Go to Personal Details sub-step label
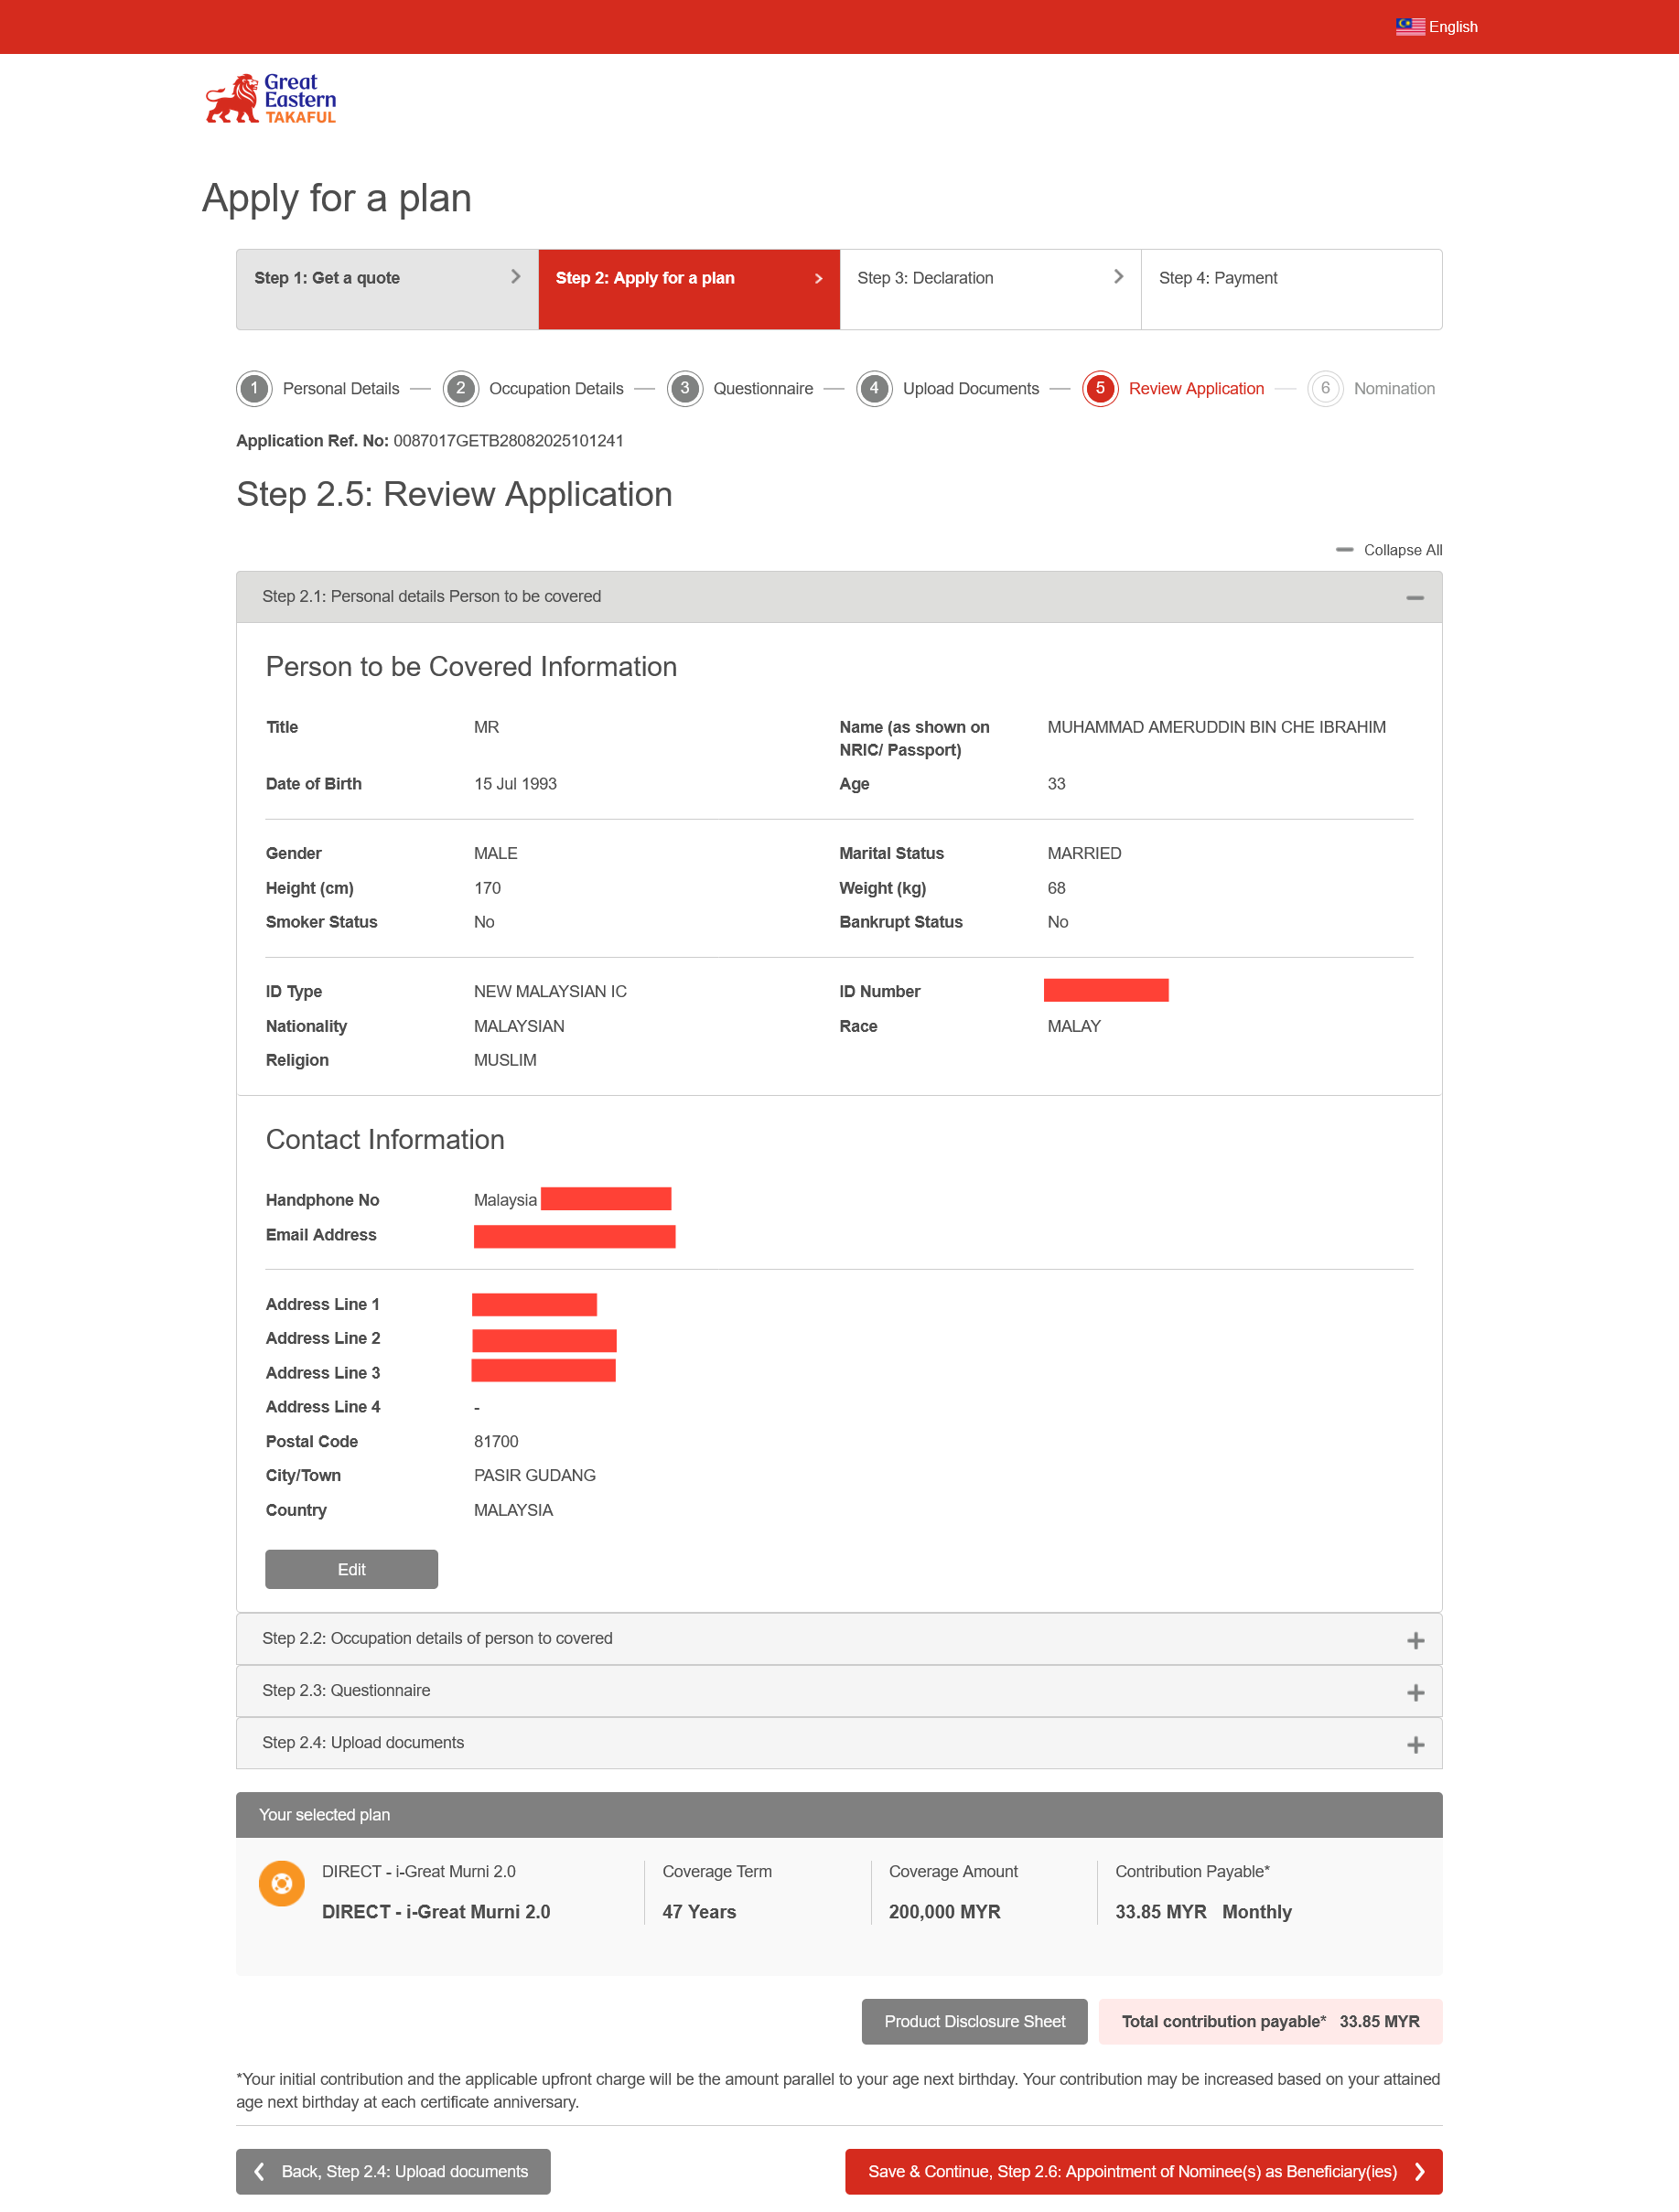Screen dimensions: 1679x2212 pos(341,389)
